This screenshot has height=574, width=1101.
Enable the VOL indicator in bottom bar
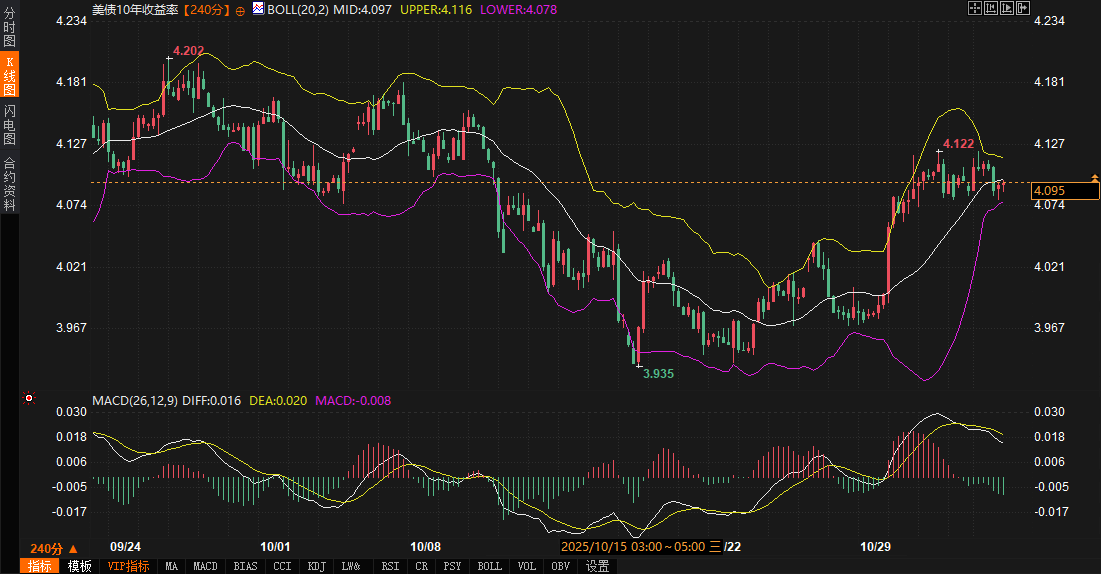pyautogui.click(x=527, y=566)
